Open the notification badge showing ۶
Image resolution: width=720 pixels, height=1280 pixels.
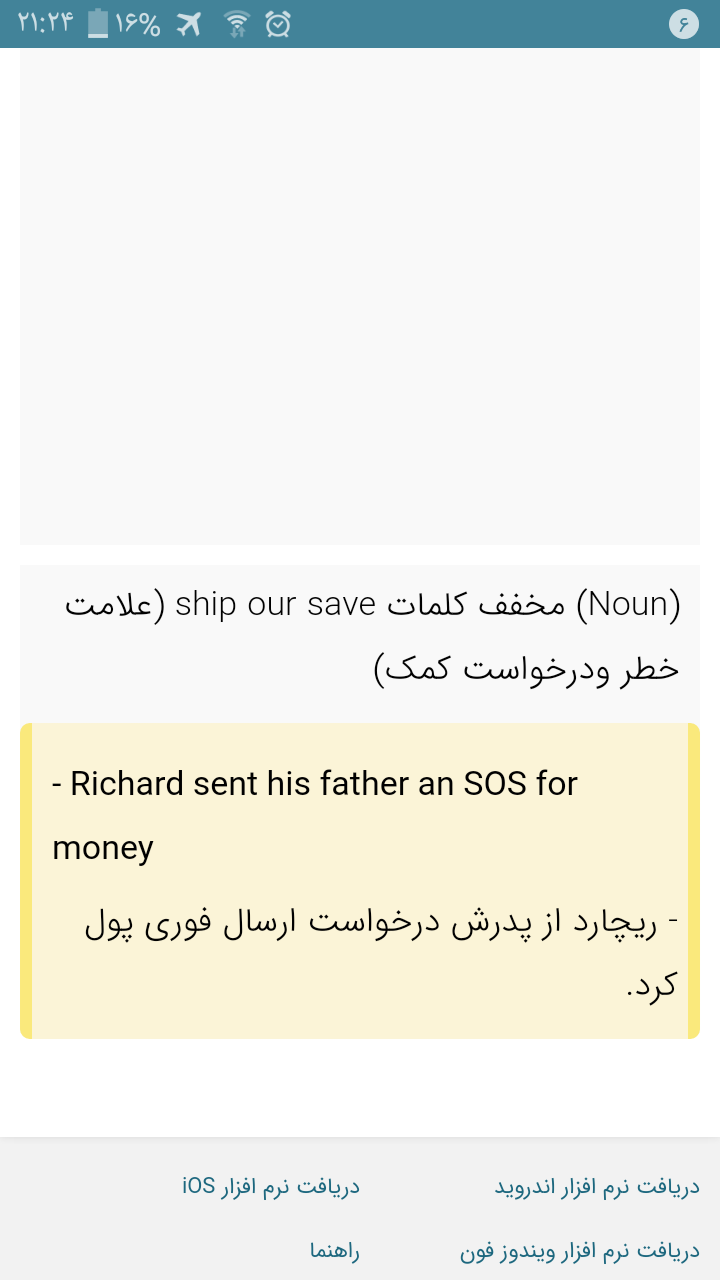point(683,24)
